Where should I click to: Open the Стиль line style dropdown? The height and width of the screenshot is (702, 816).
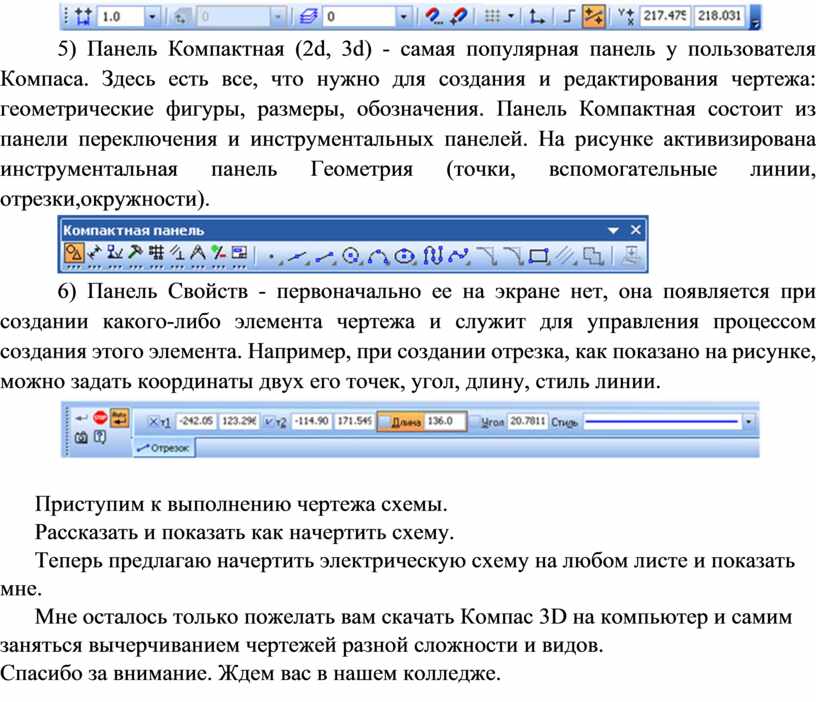pyautogui.click(x=750, y=422)
